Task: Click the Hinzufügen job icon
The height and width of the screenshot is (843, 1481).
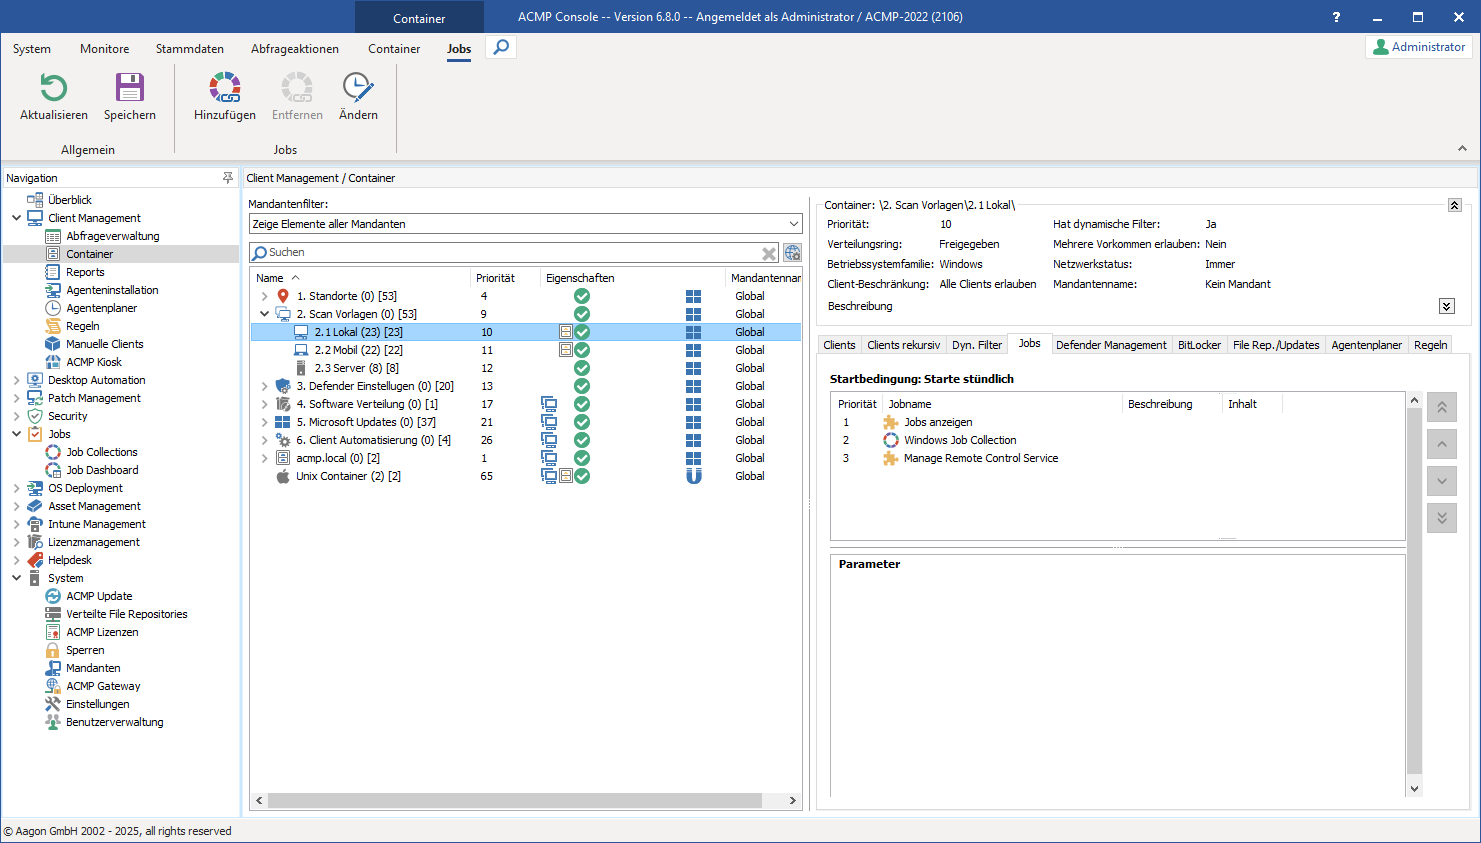Action: point(225,88)
